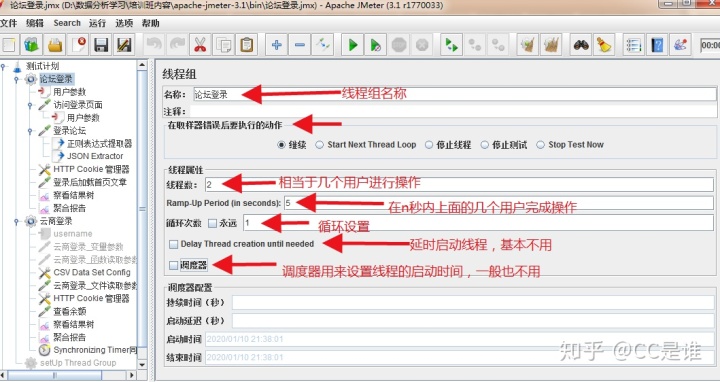Click the Synchronizing Timer clock icon

point(44,350)
